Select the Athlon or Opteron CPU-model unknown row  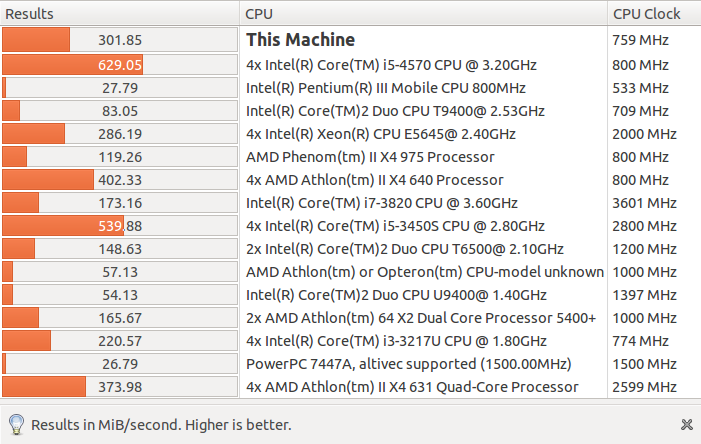pyautogui.click(x=350, y=272)
